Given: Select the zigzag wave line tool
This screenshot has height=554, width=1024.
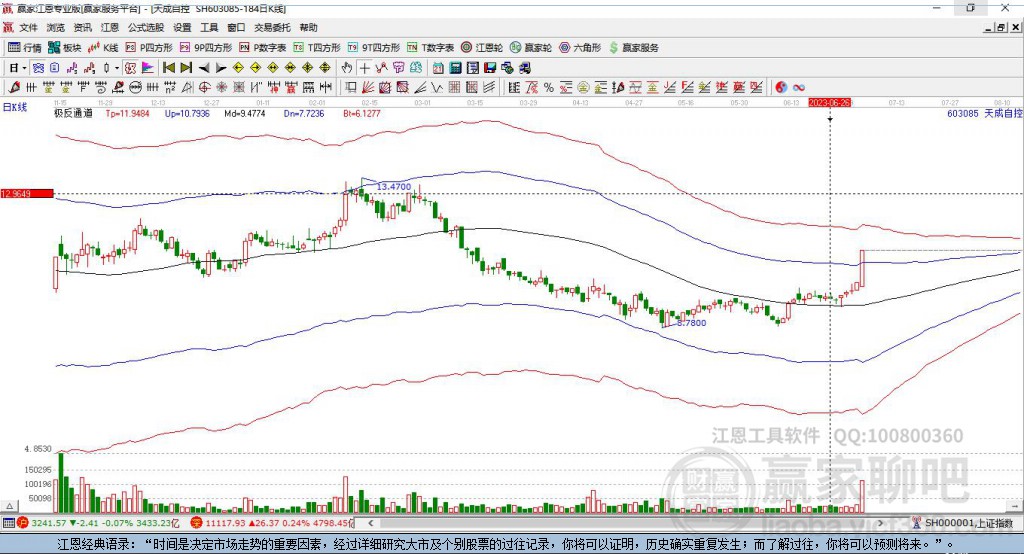Looking at the screenshot, I should pyautogui.click(x=437, y=88).
